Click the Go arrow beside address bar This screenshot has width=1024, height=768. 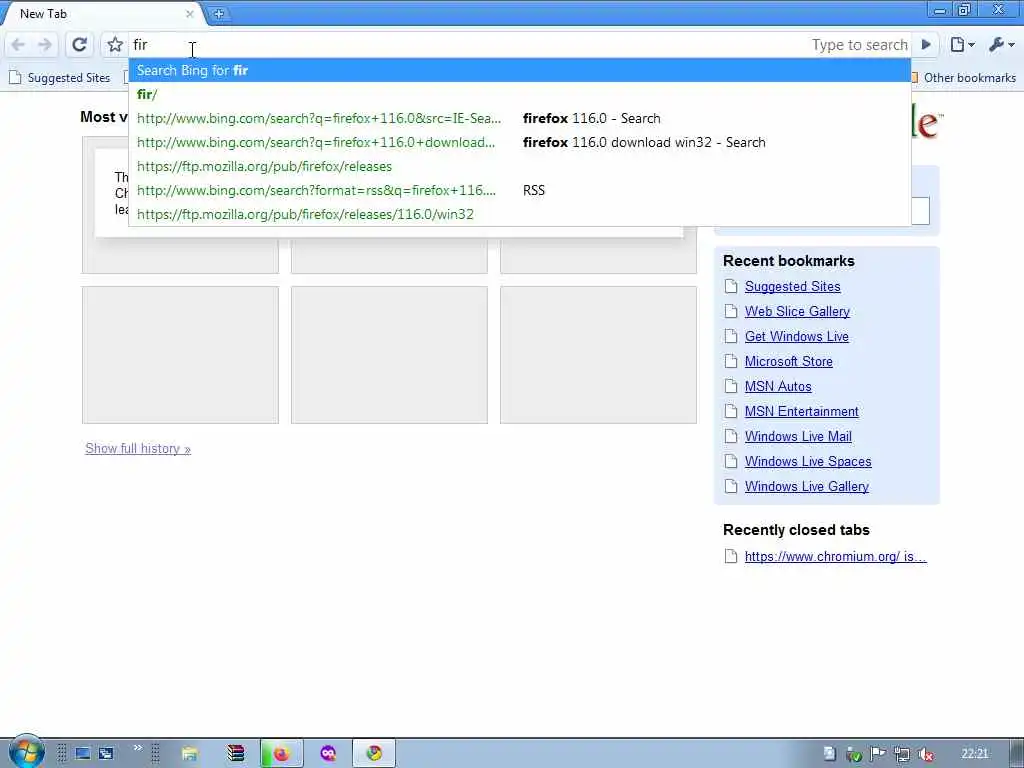click(x=926, y=44)
